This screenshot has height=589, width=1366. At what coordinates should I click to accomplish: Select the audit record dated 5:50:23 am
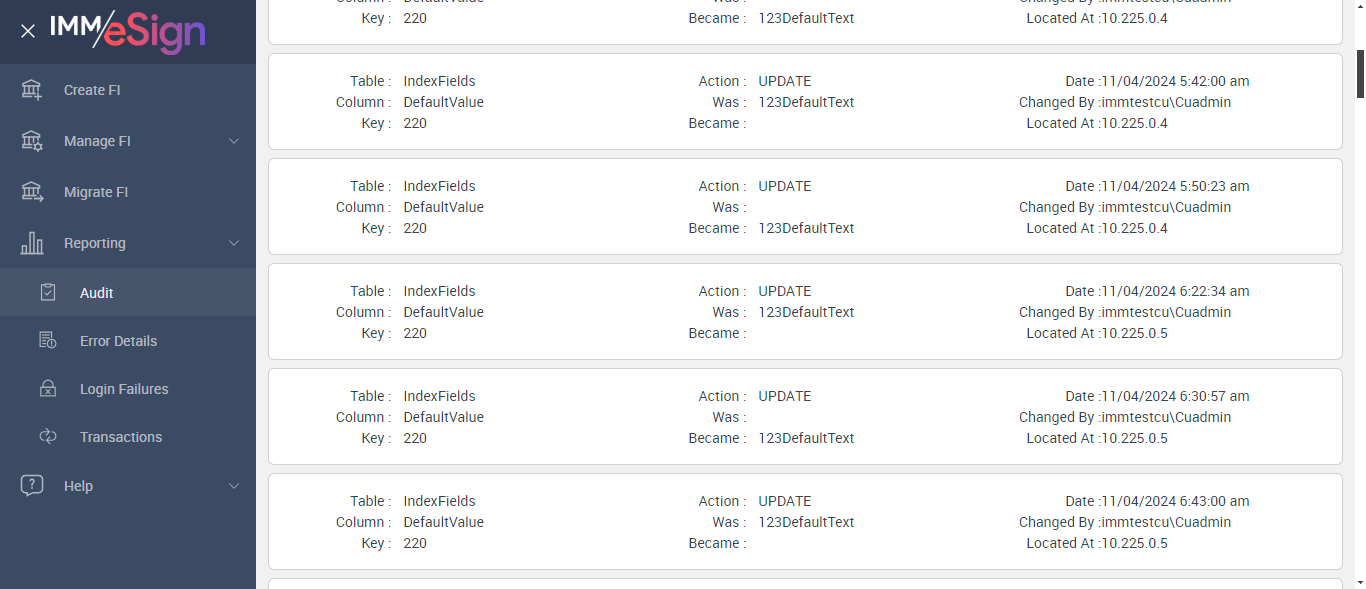(x=805, y=207)
